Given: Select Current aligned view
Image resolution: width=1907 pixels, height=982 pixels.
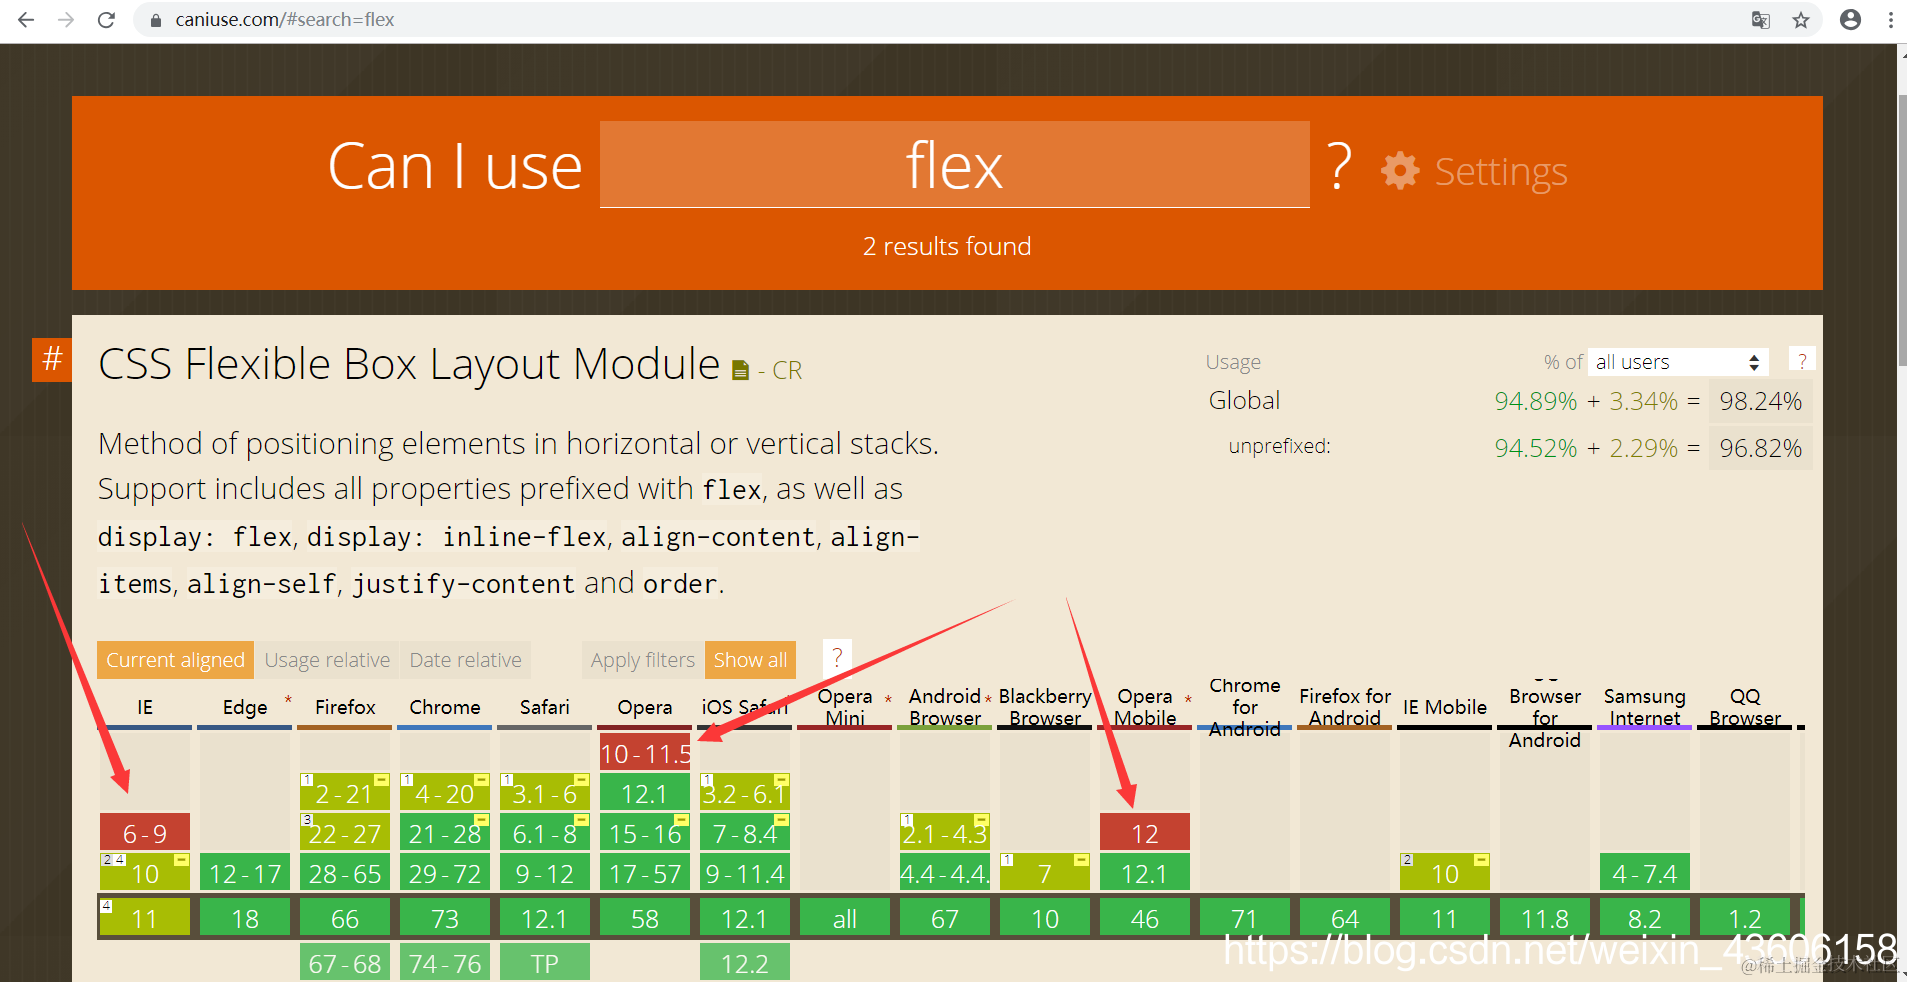Looking at the screenshot, I should 175,660.
